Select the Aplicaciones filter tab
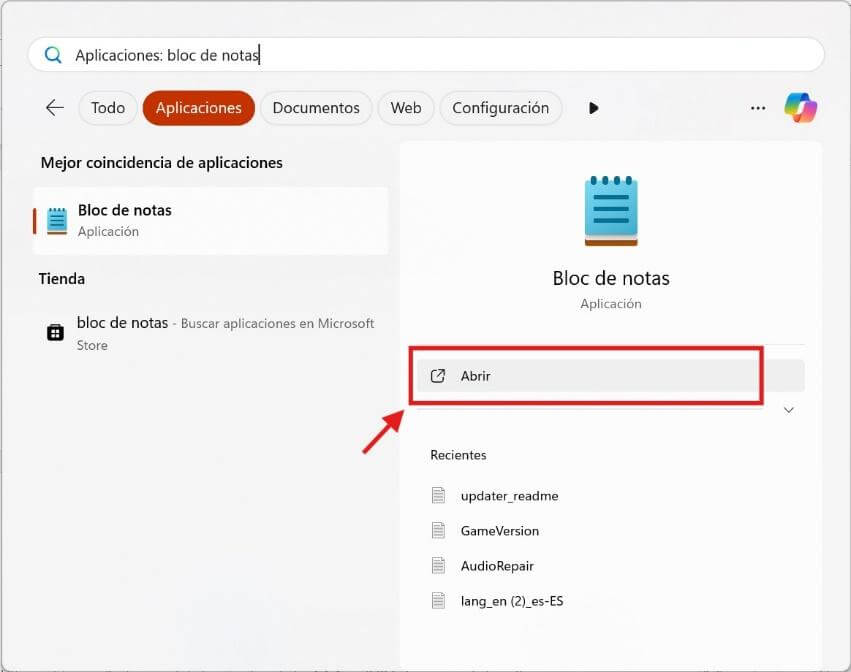Screen dimensions: 851x672 198,108
